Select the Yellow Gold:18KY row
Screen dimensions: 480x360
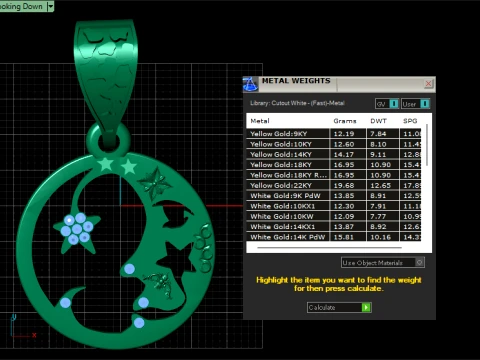[334, 165]
